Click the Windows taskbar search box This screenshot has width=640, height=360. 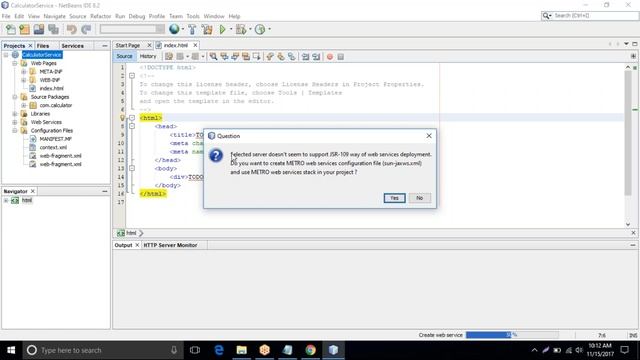[x=102, y=350]
